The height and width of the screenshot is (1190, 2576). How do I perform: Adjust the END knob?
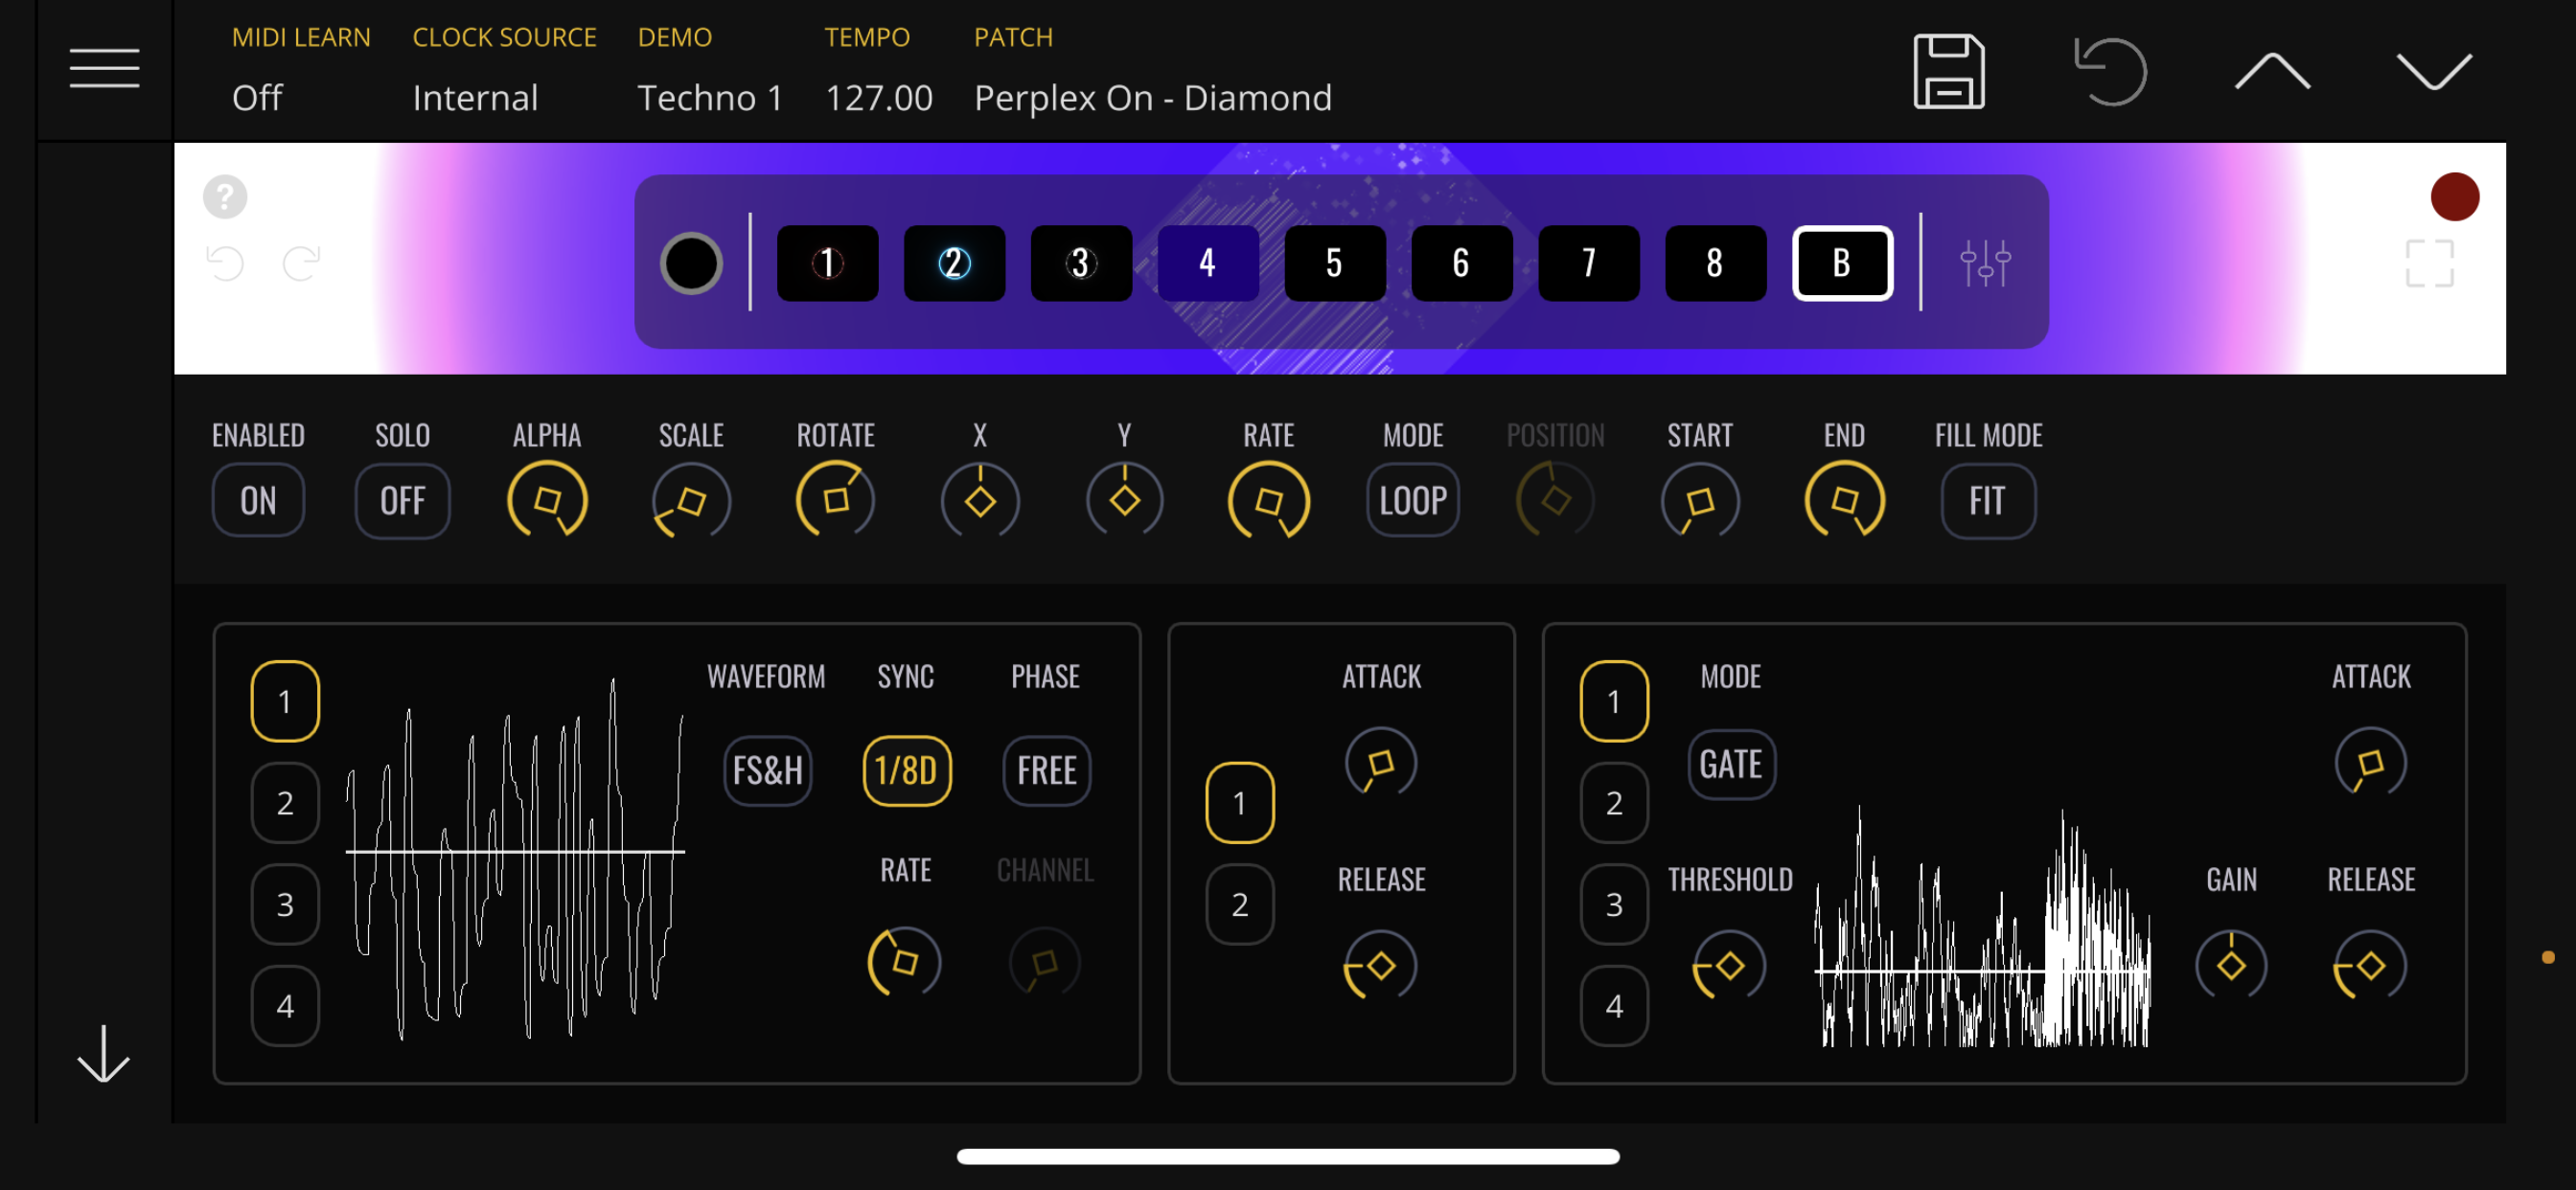(x=1844, y=500)
